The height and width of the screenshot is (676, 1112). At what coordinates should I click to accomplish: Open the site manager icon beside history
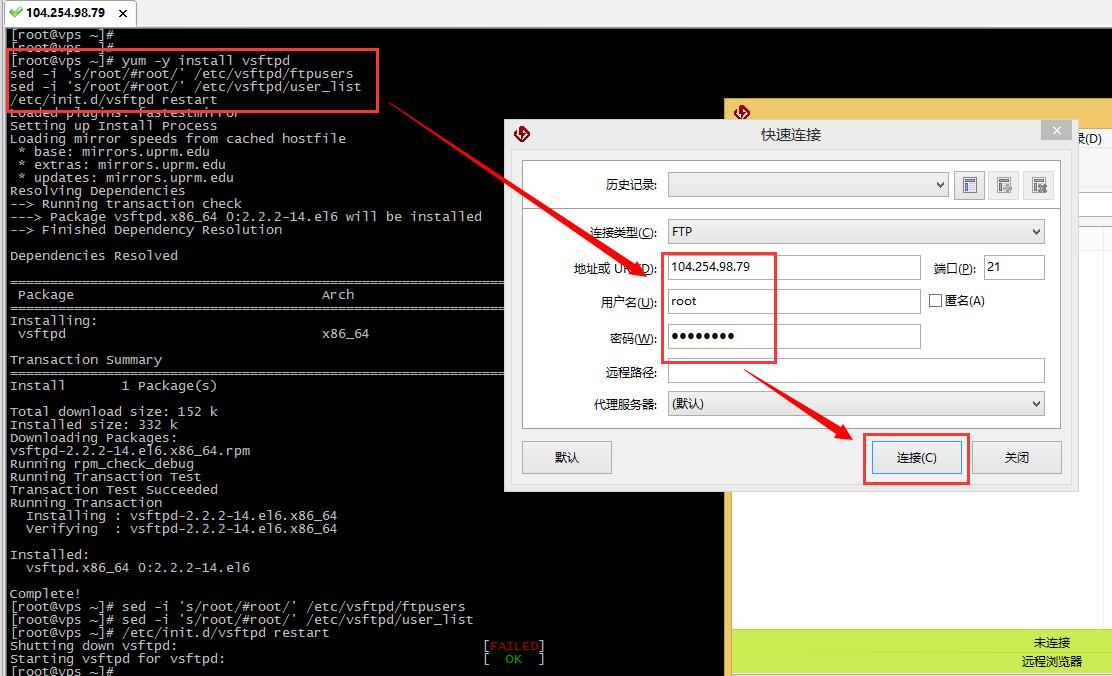coord(969,186)
